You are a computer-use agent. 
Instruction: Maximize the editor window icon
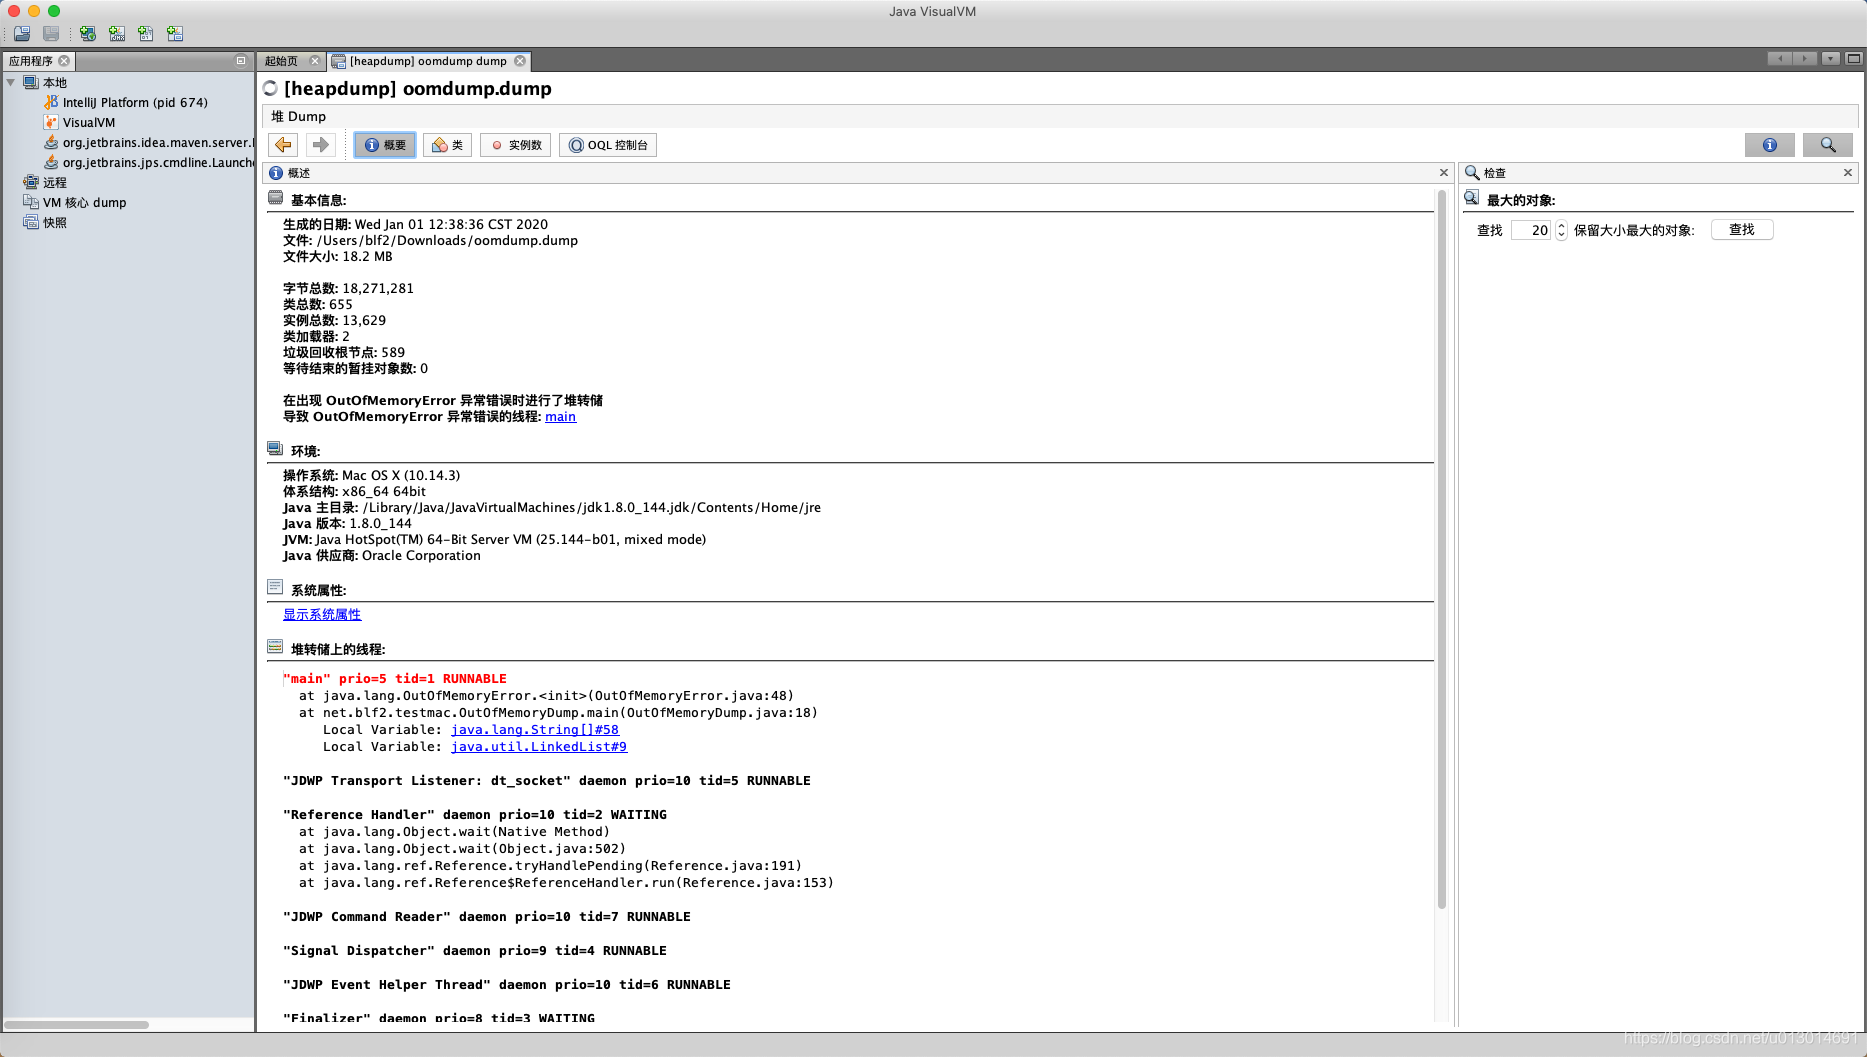(1853, 59)
